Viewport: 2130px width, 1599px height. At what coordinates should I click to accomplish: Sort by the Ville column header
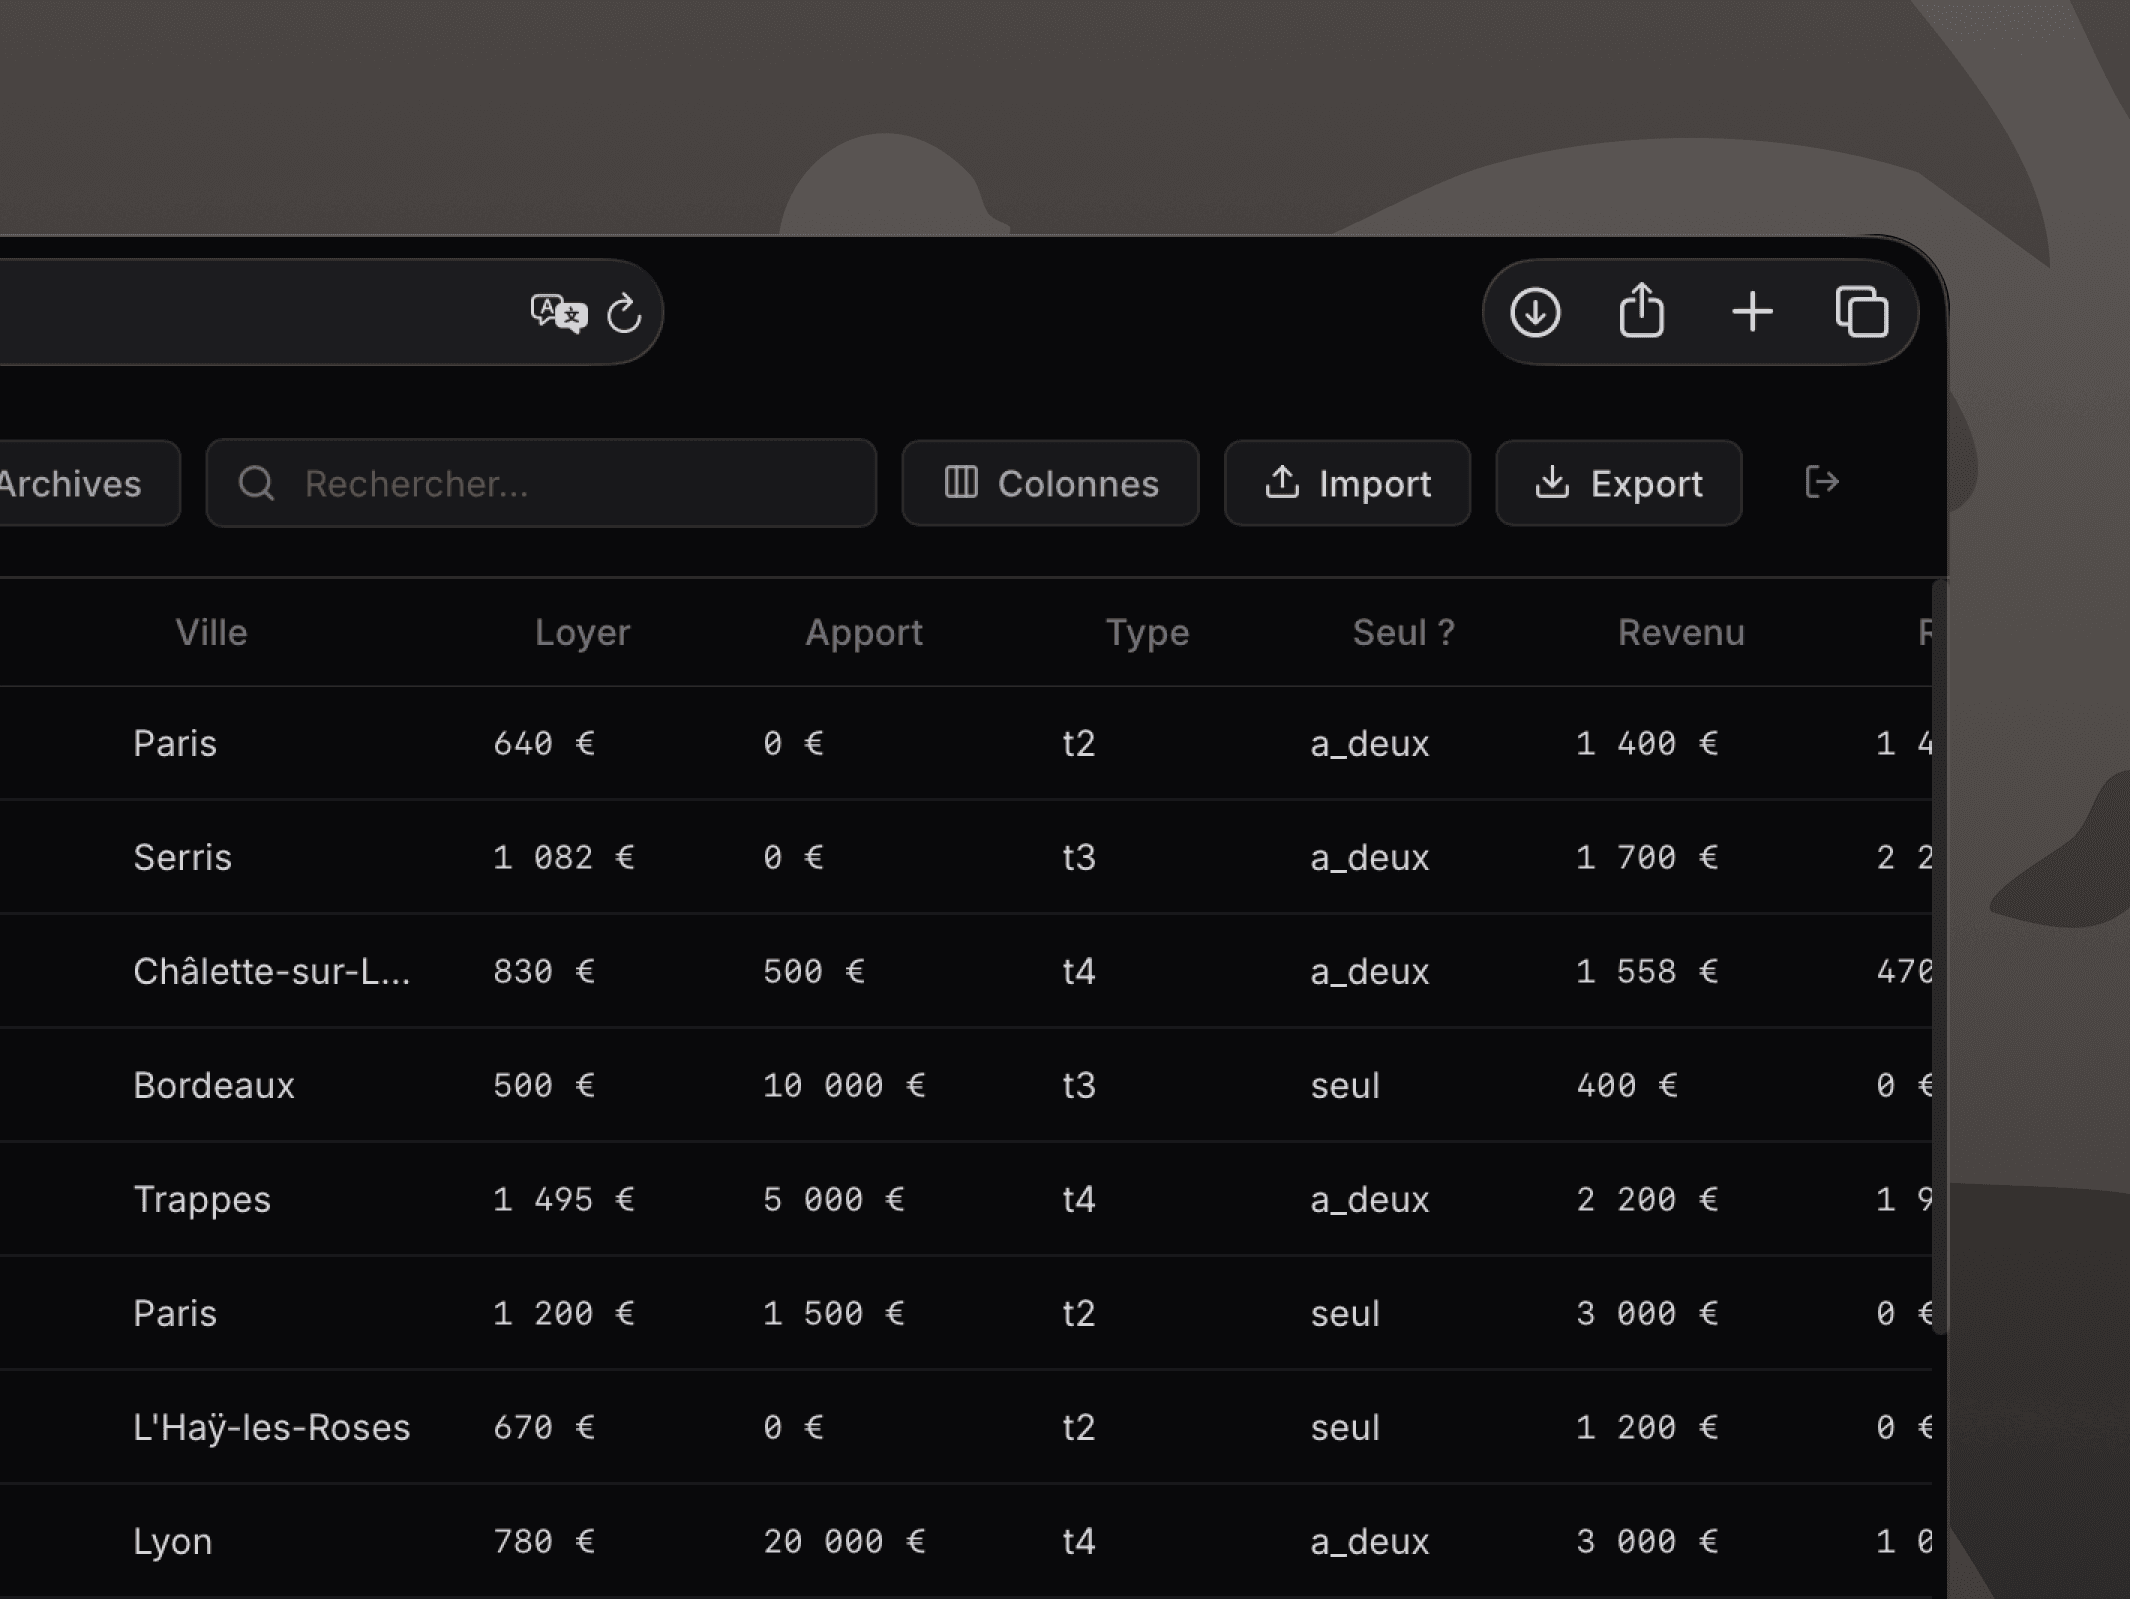click(211, 632)
